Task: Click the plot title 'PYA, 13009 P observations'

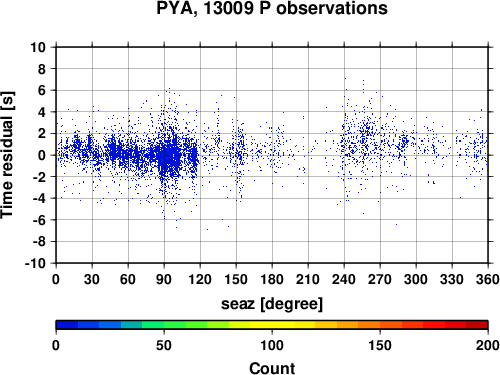Action: 272,8
